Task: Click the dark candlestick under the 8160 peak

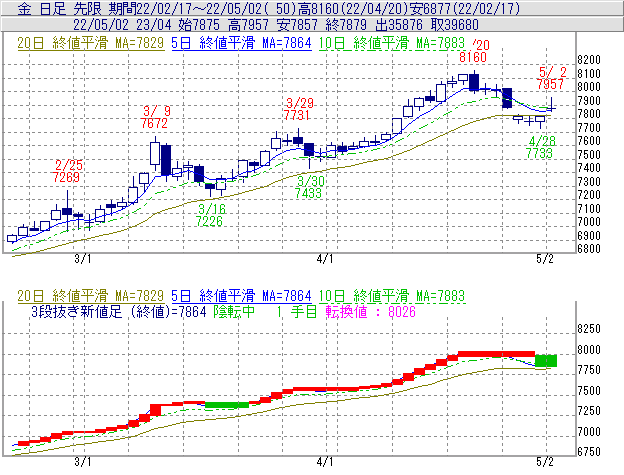Action: pyautogui.click(x=474, y=82)
